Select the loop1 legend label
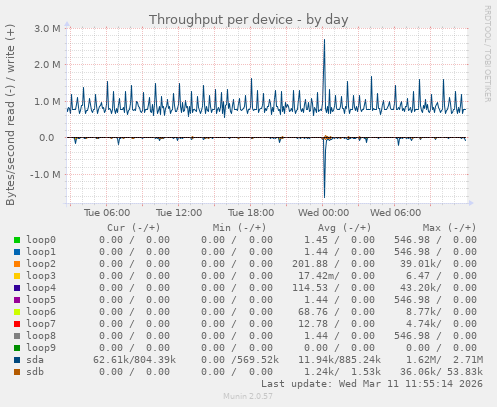497x407 pixels. [41, 252]
